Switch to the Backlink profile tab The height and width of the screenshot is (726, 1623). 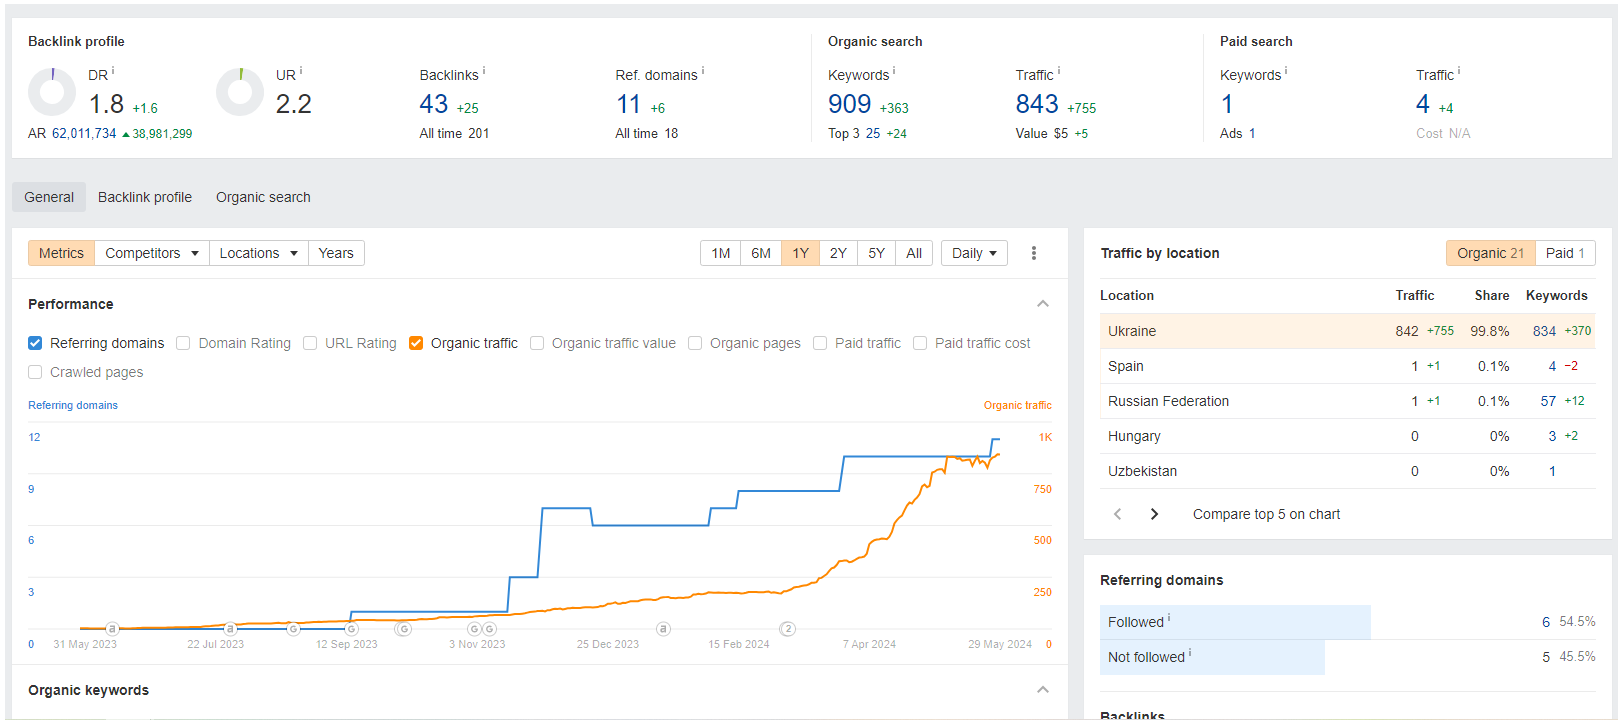coord(145,197)
